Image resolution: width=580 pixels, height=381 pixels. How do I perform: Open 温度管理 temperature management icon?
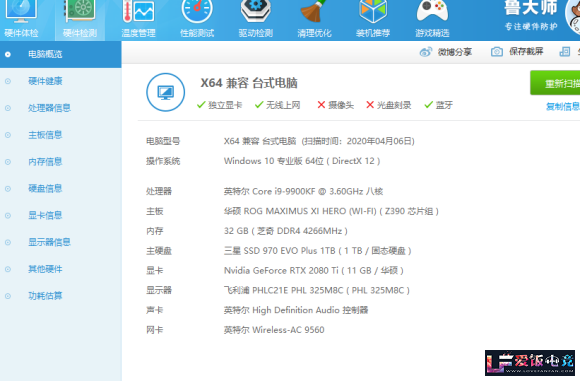point(138,11)
